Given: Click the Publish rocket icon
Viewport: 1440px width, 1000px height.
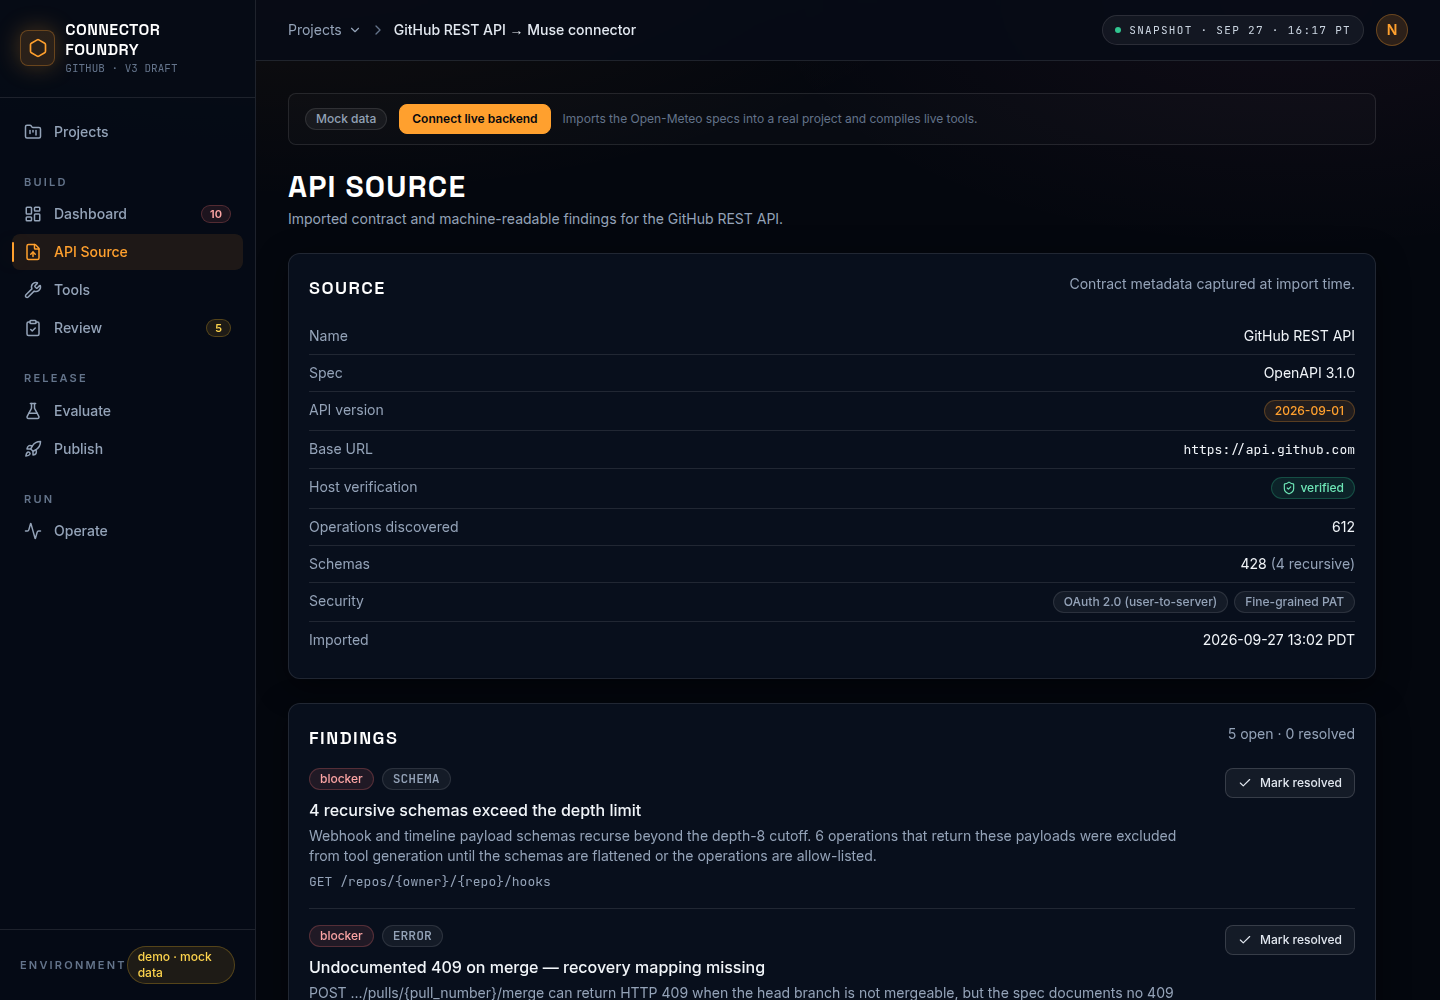Looking at the screenshot, I should [x=33, y=449].
